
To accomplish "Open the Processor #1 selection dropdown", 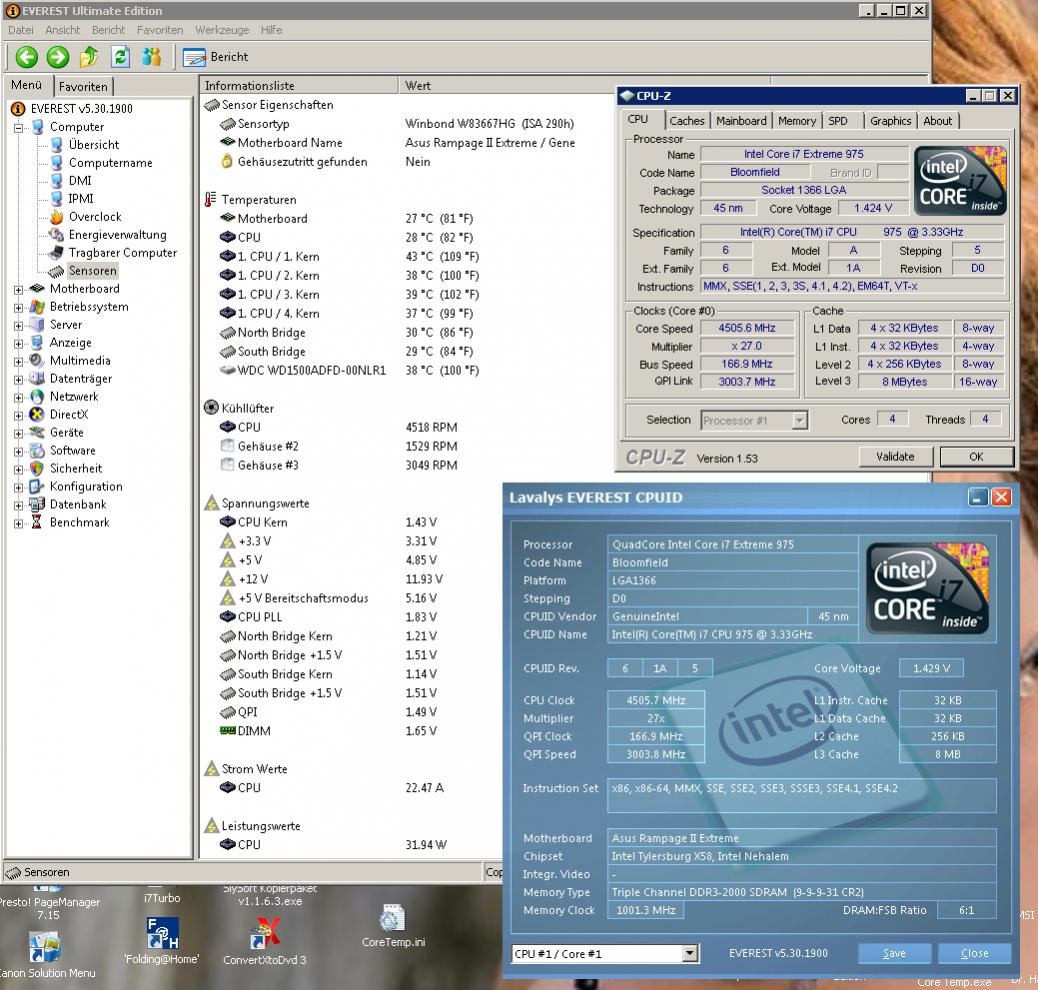I will (754, 420).
